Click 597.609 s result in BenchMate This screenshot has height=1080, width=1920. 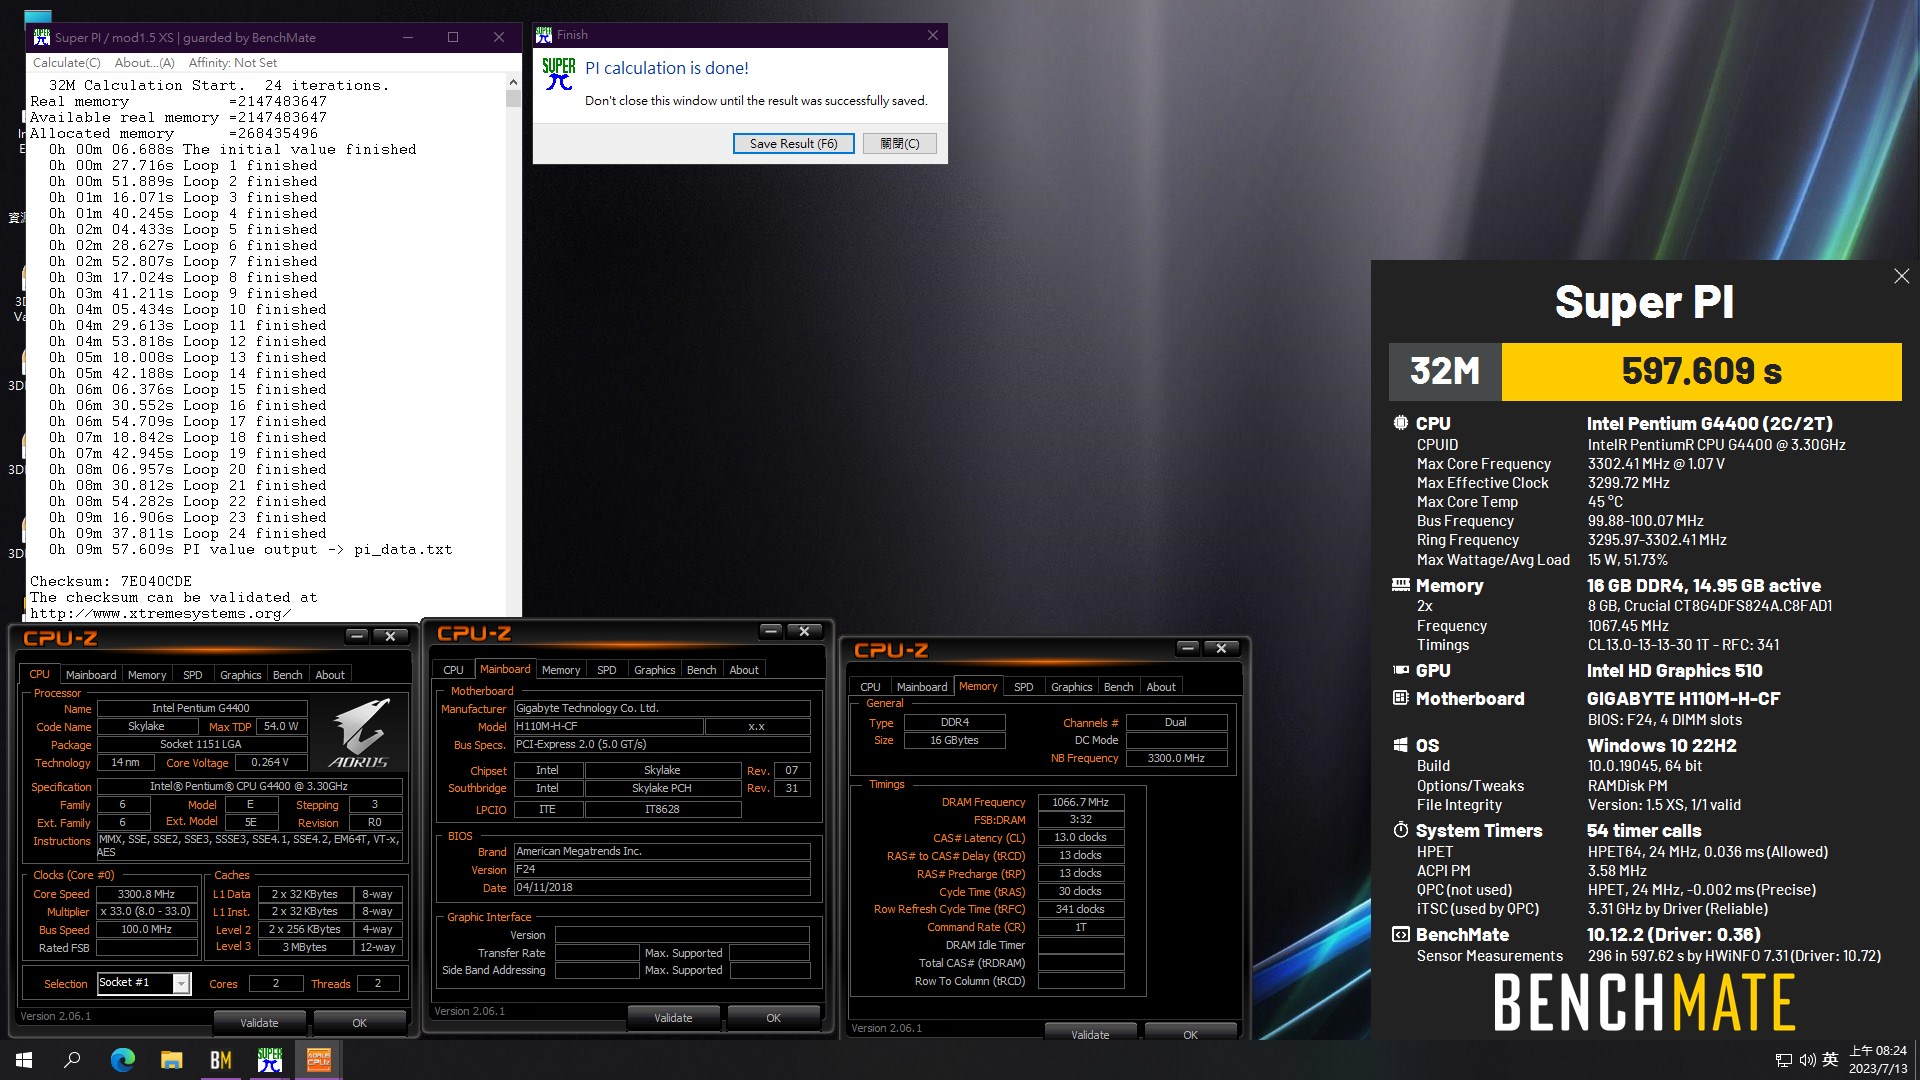pyautogui.click(x=1702, y=371)
